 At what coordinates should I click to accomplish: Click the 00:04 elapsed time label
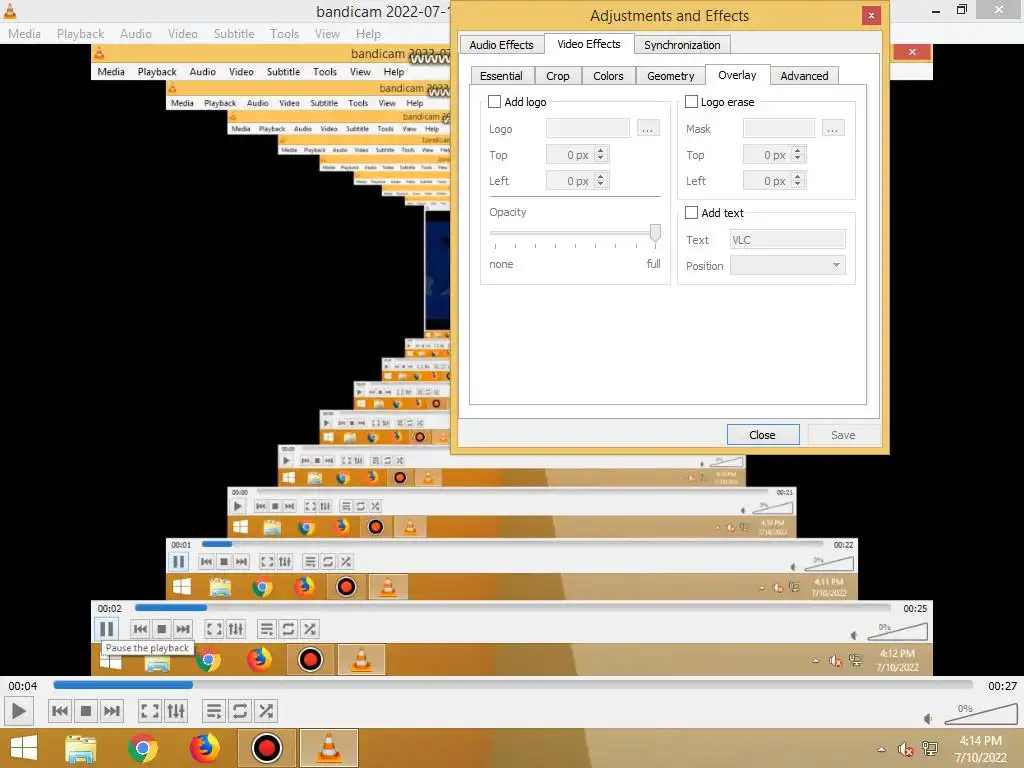pyautogui.click(x=23, y=686)
